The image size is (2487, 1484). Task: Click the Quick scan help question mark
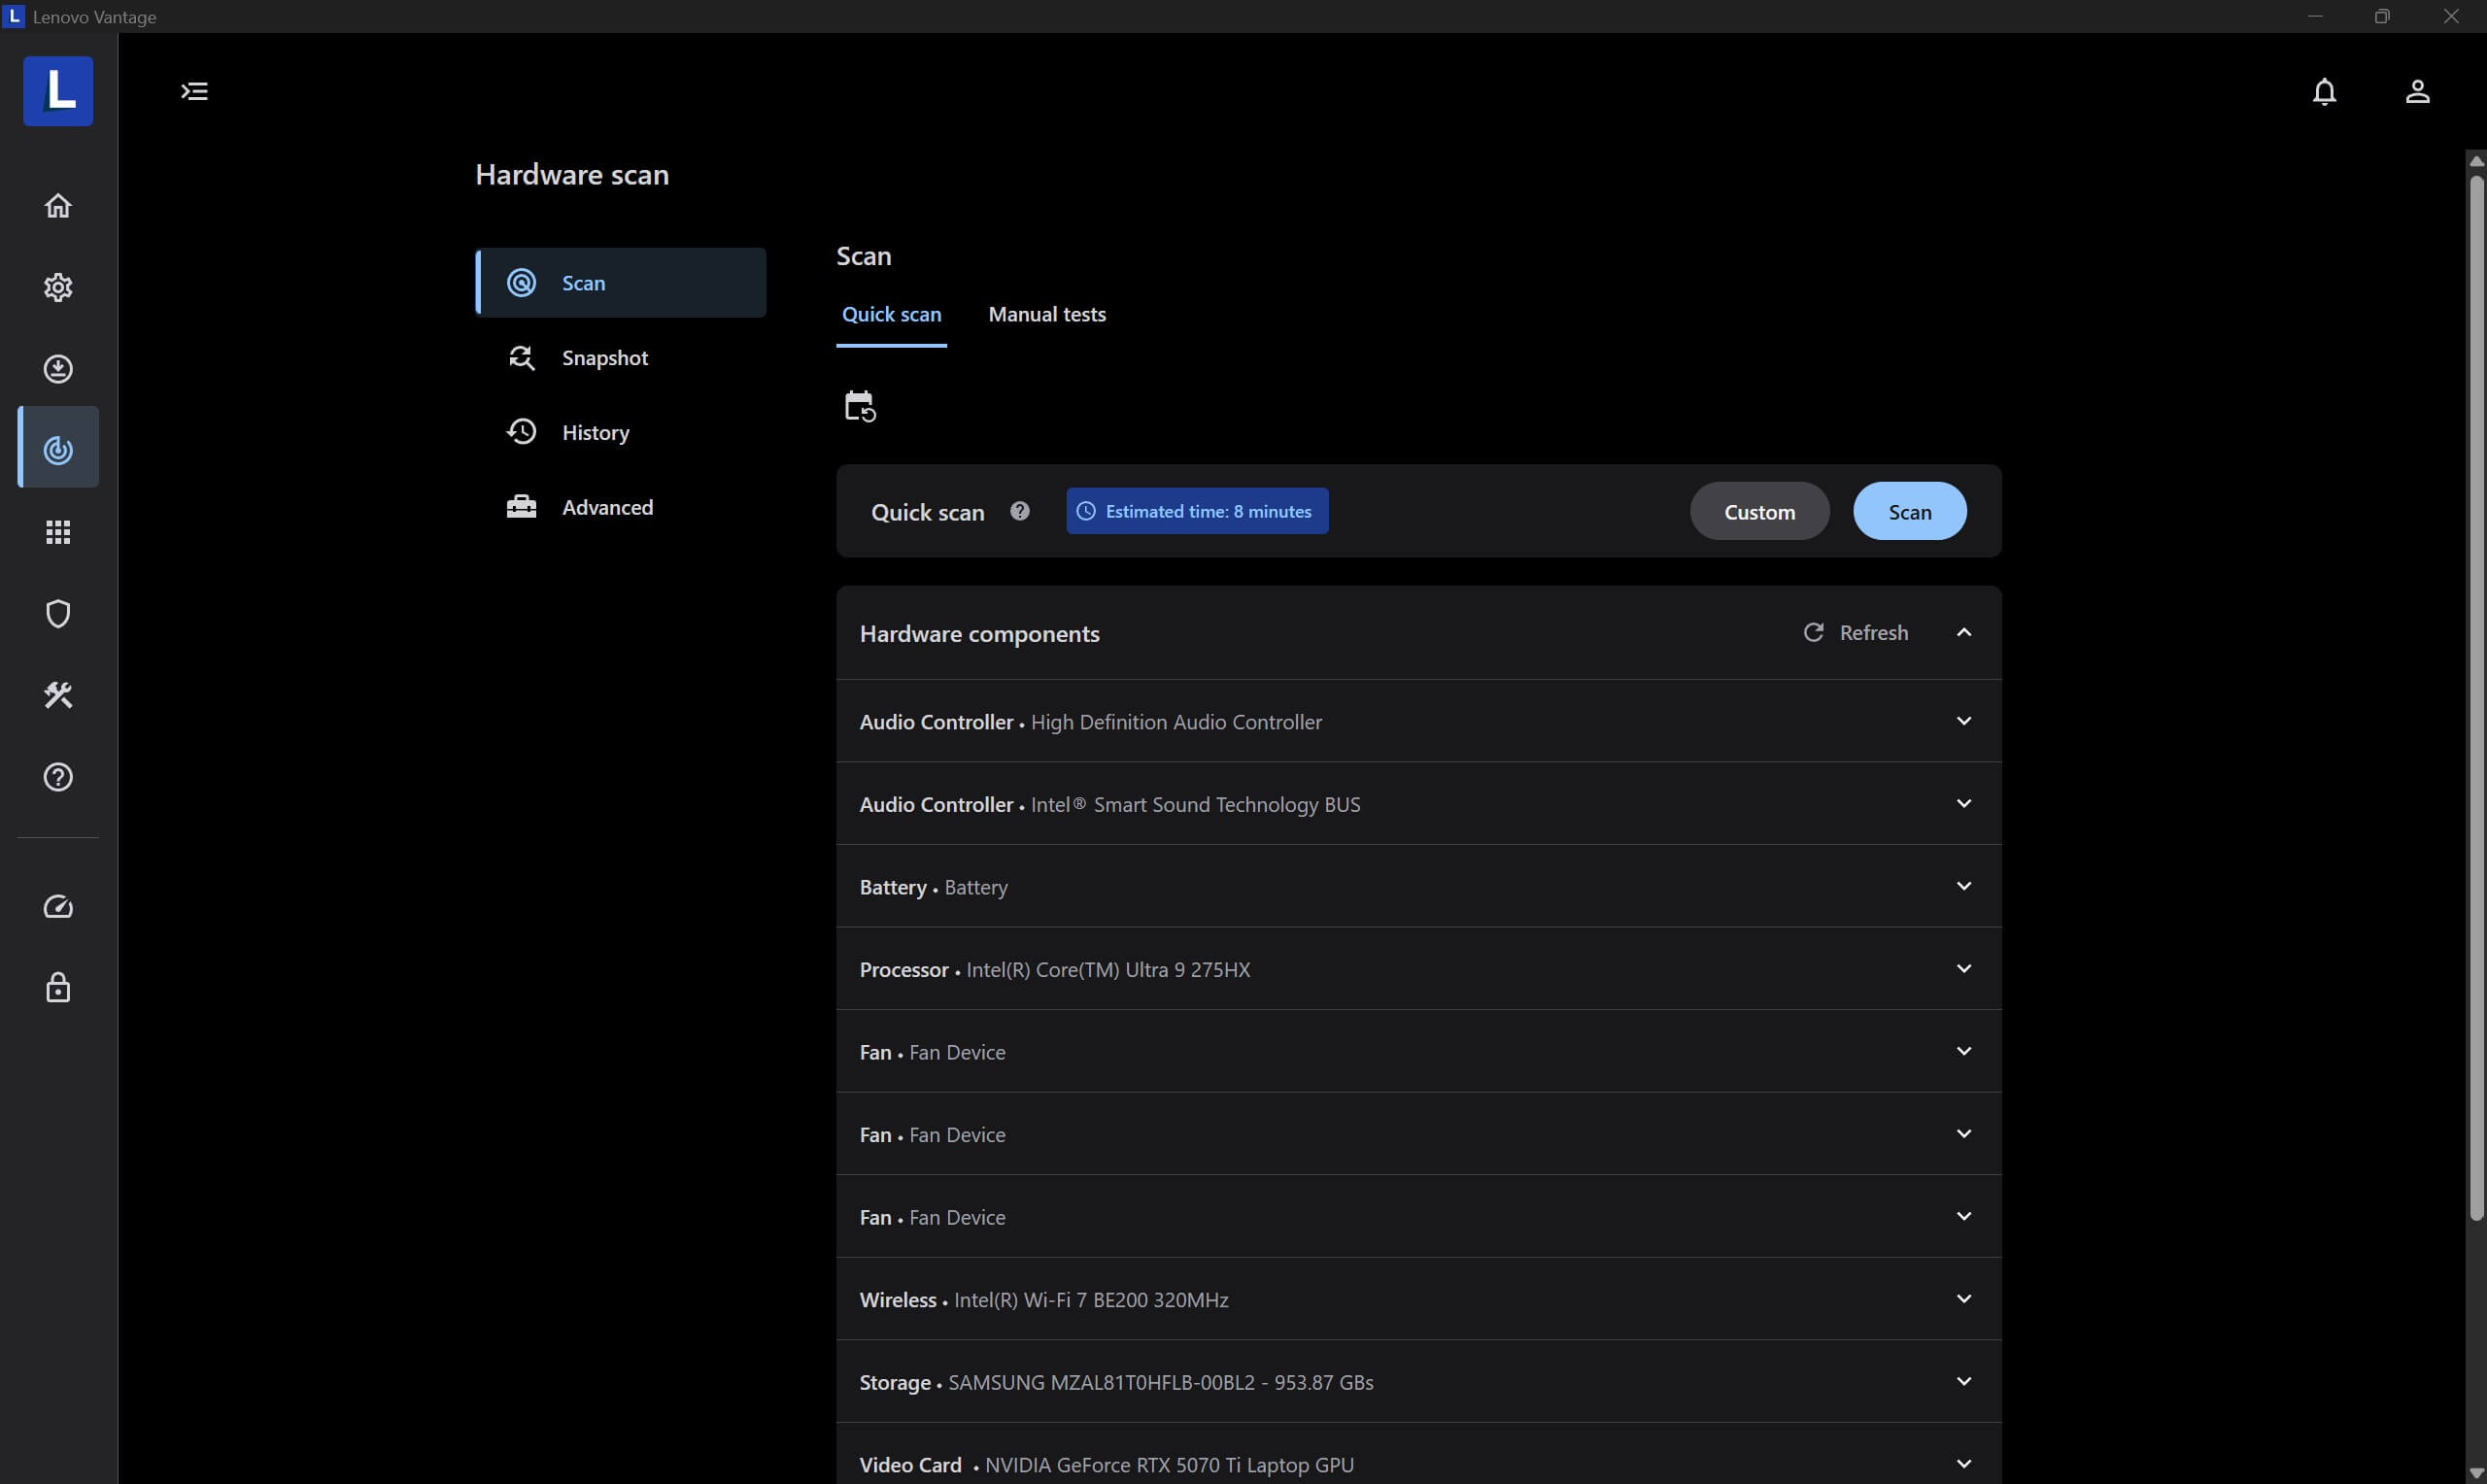click(x=1019, y=511)
